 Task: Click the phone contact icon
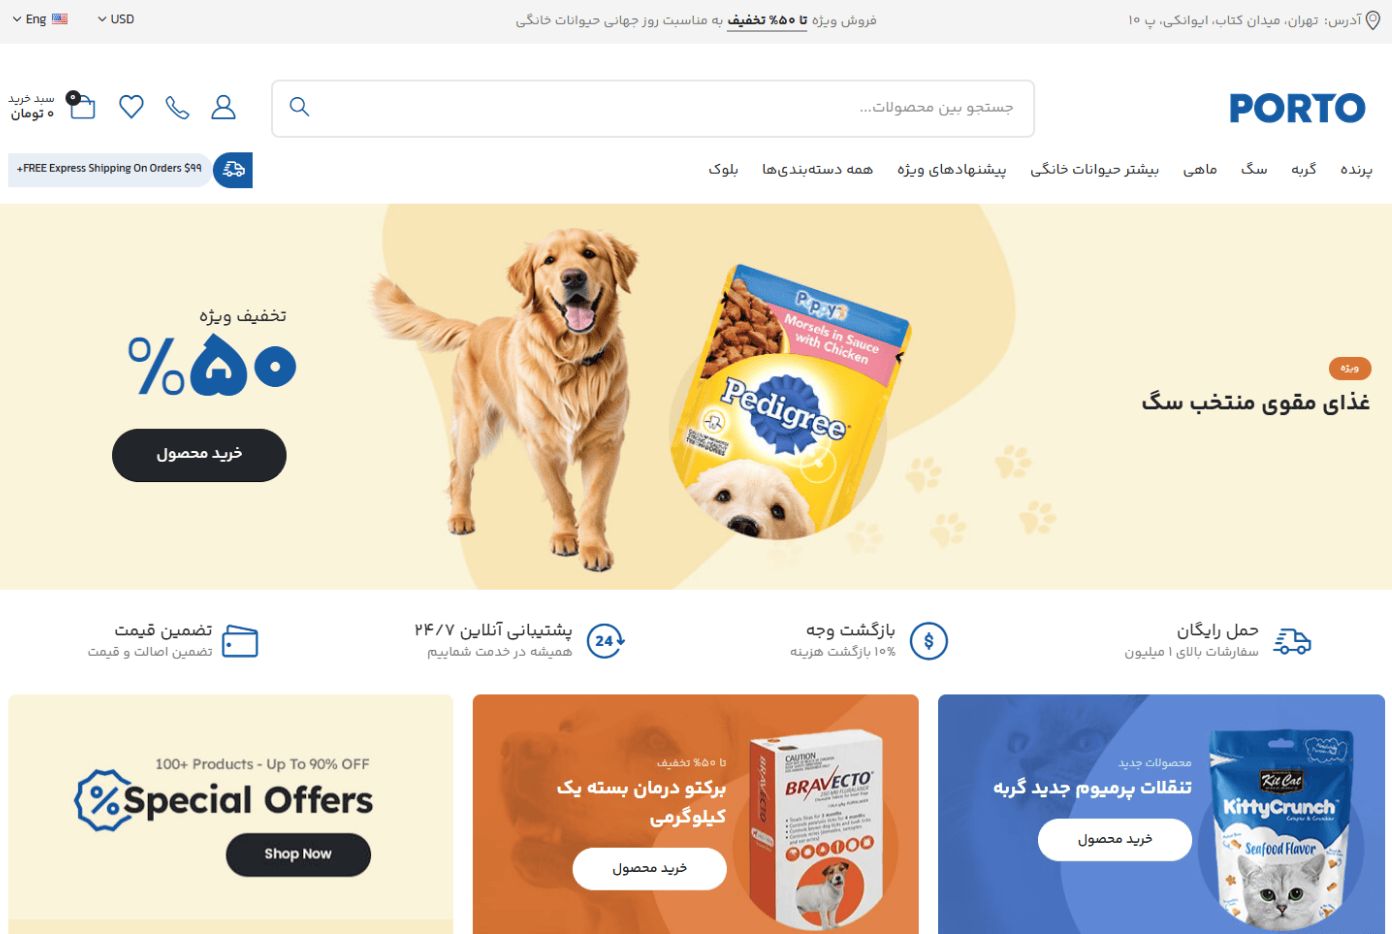[x=177, y=107]
